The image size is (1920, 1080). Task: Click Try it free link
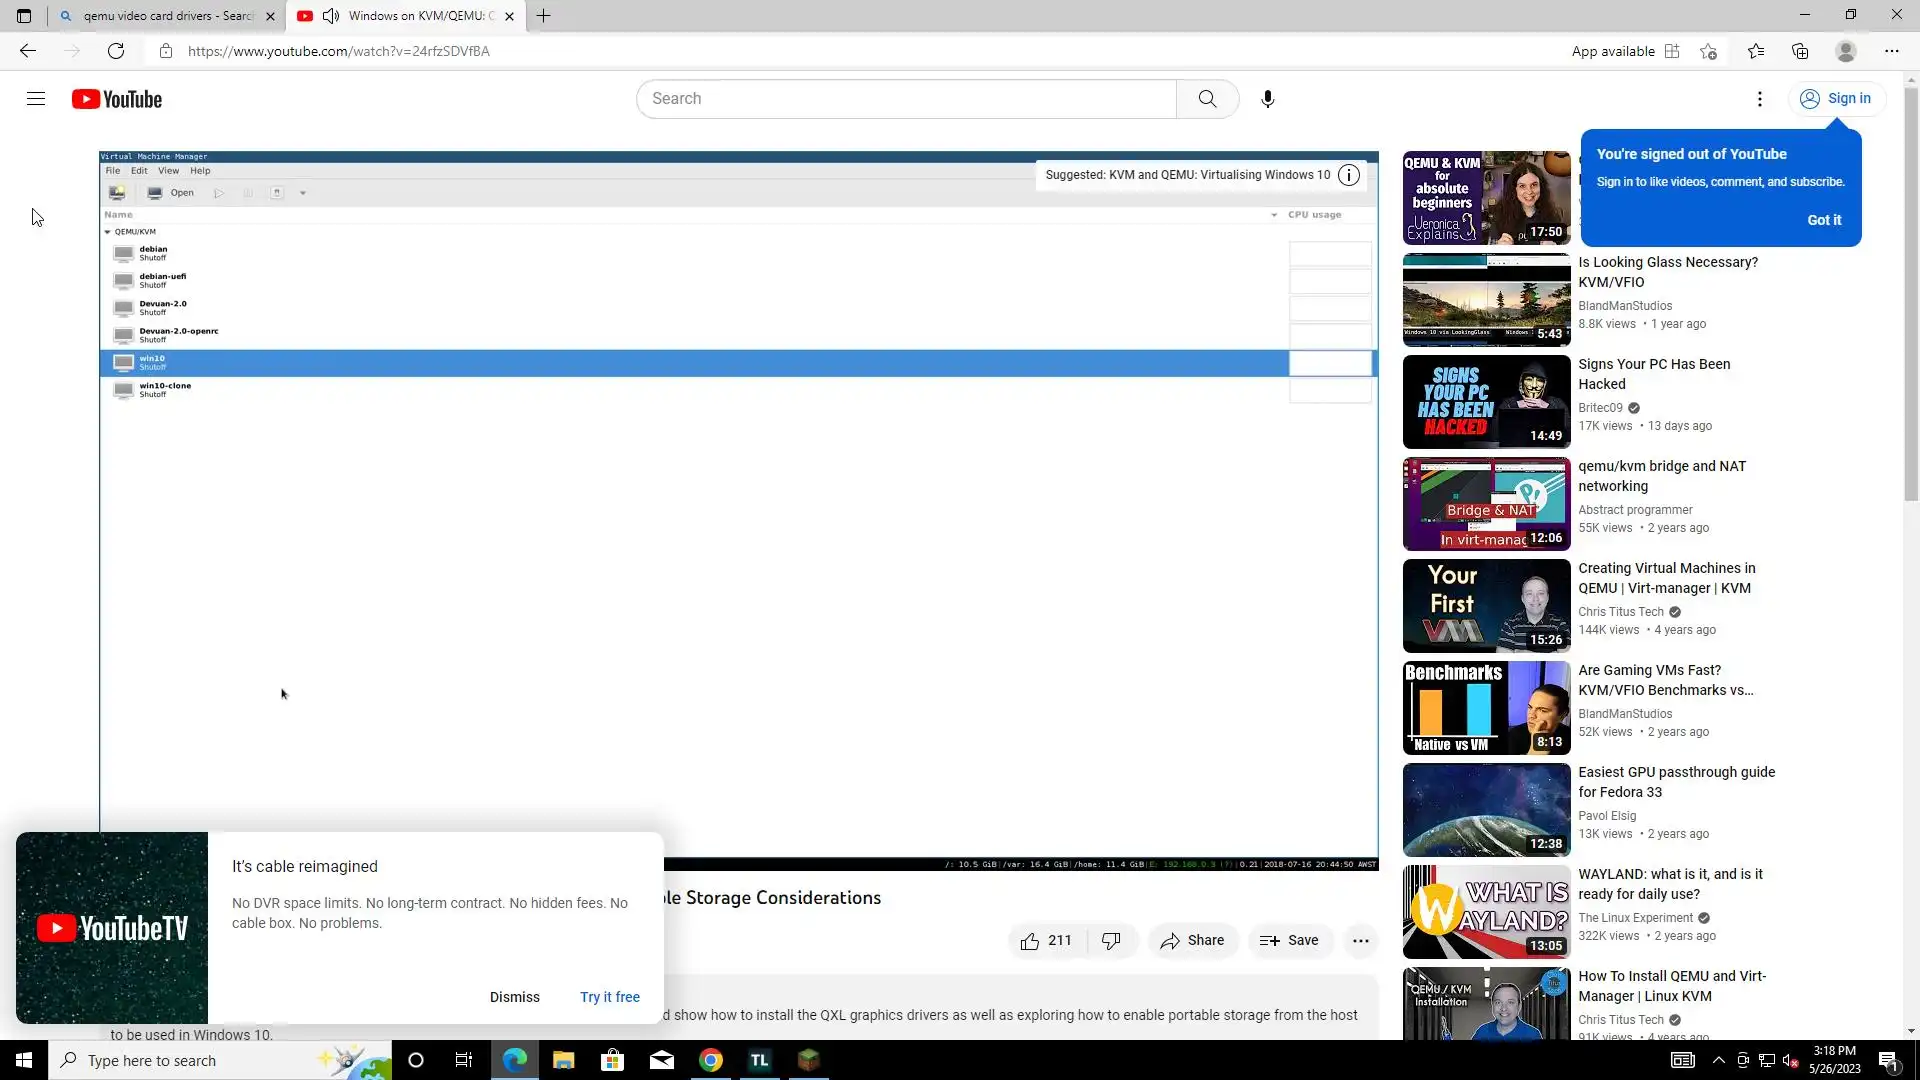click(x=609, y=997)
